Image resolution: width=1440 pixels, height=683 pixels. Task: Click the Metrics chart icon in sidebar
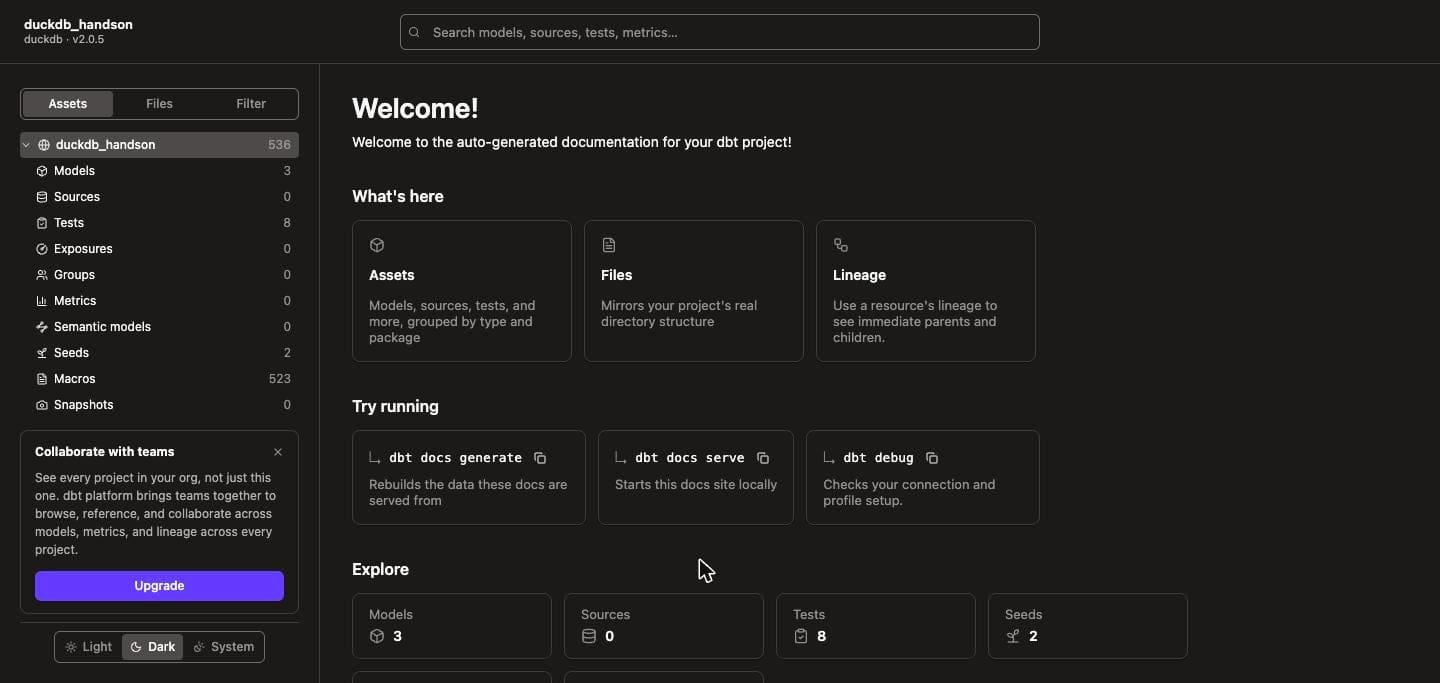(x=42, y=301)
